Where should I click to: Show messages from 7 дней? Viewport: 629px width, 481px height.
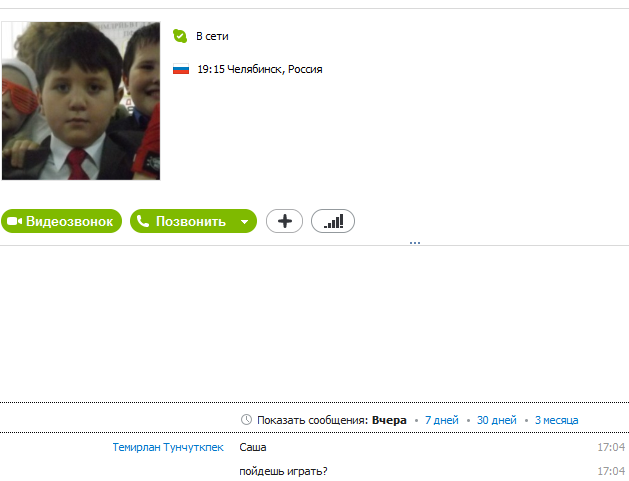(442, 420)
